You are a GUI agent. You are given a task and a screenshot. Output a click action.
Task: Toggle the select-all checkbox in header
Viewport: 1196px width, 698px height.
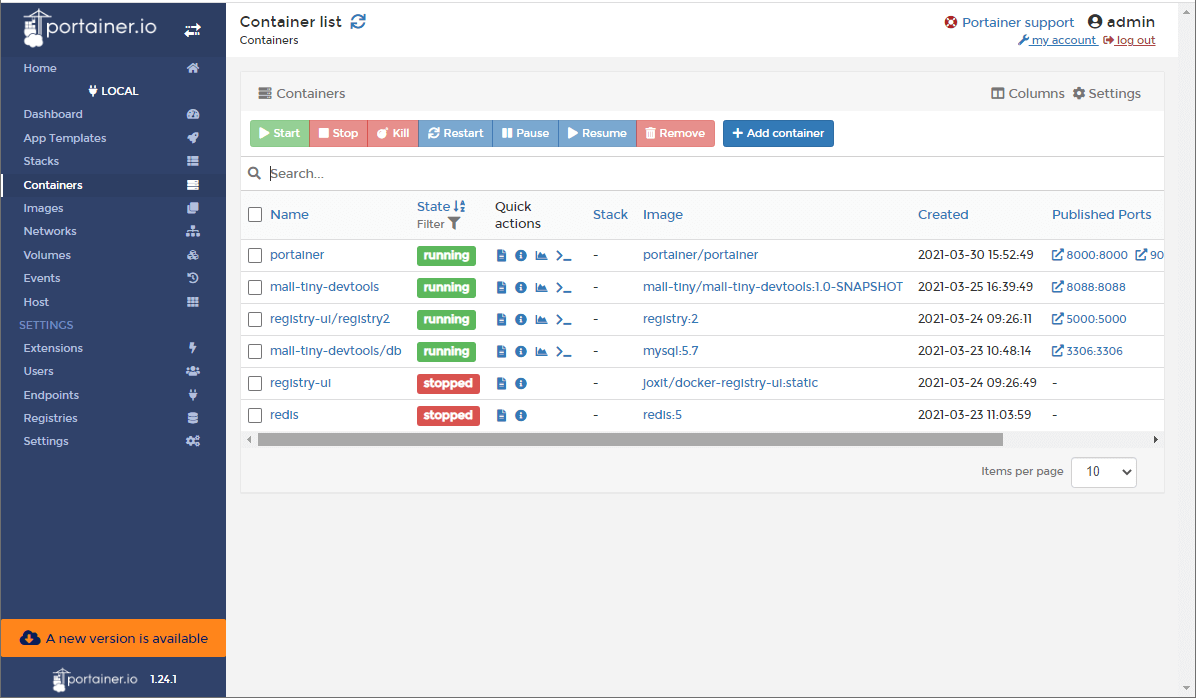coord(255,214)
